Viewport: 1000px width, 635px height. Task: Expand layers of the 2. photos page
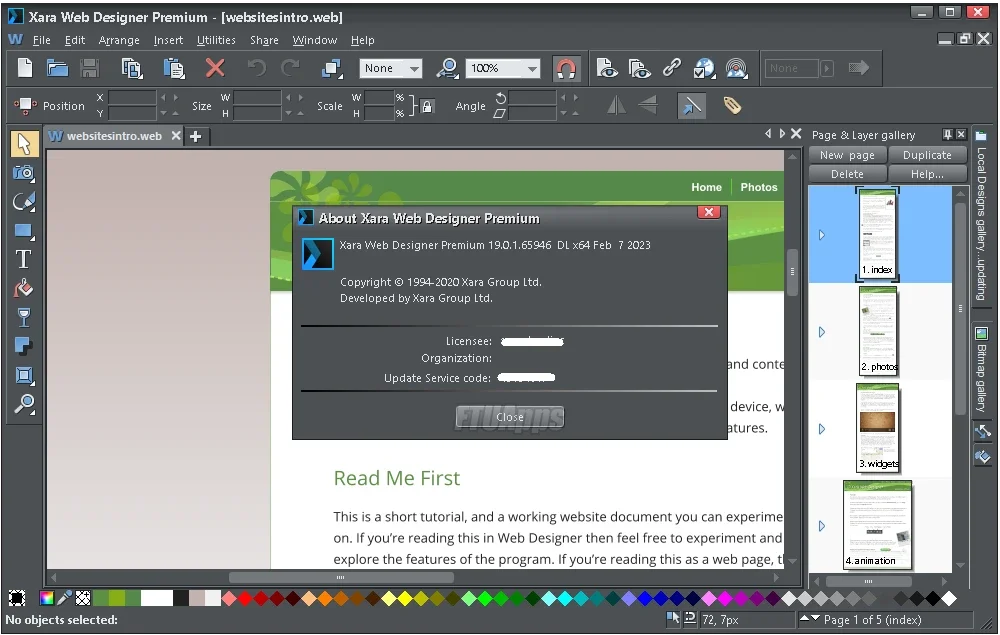[x=822, y=332]
